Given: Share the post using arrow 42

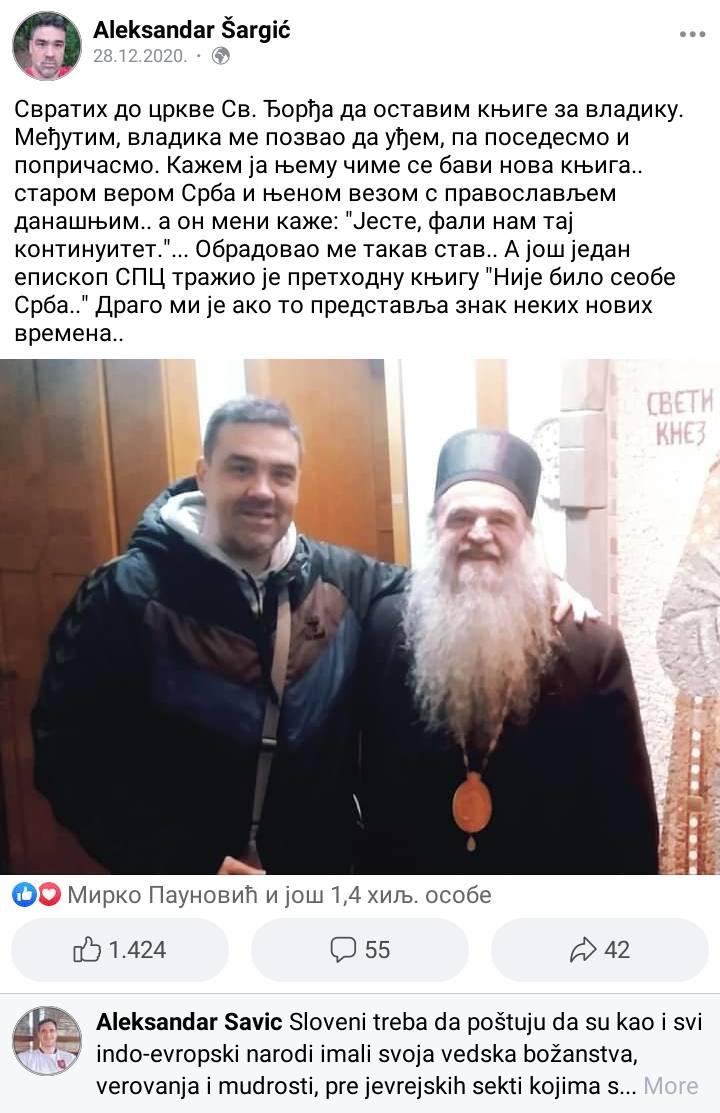Looking at the screenshot, I should [x=600, y=950].
